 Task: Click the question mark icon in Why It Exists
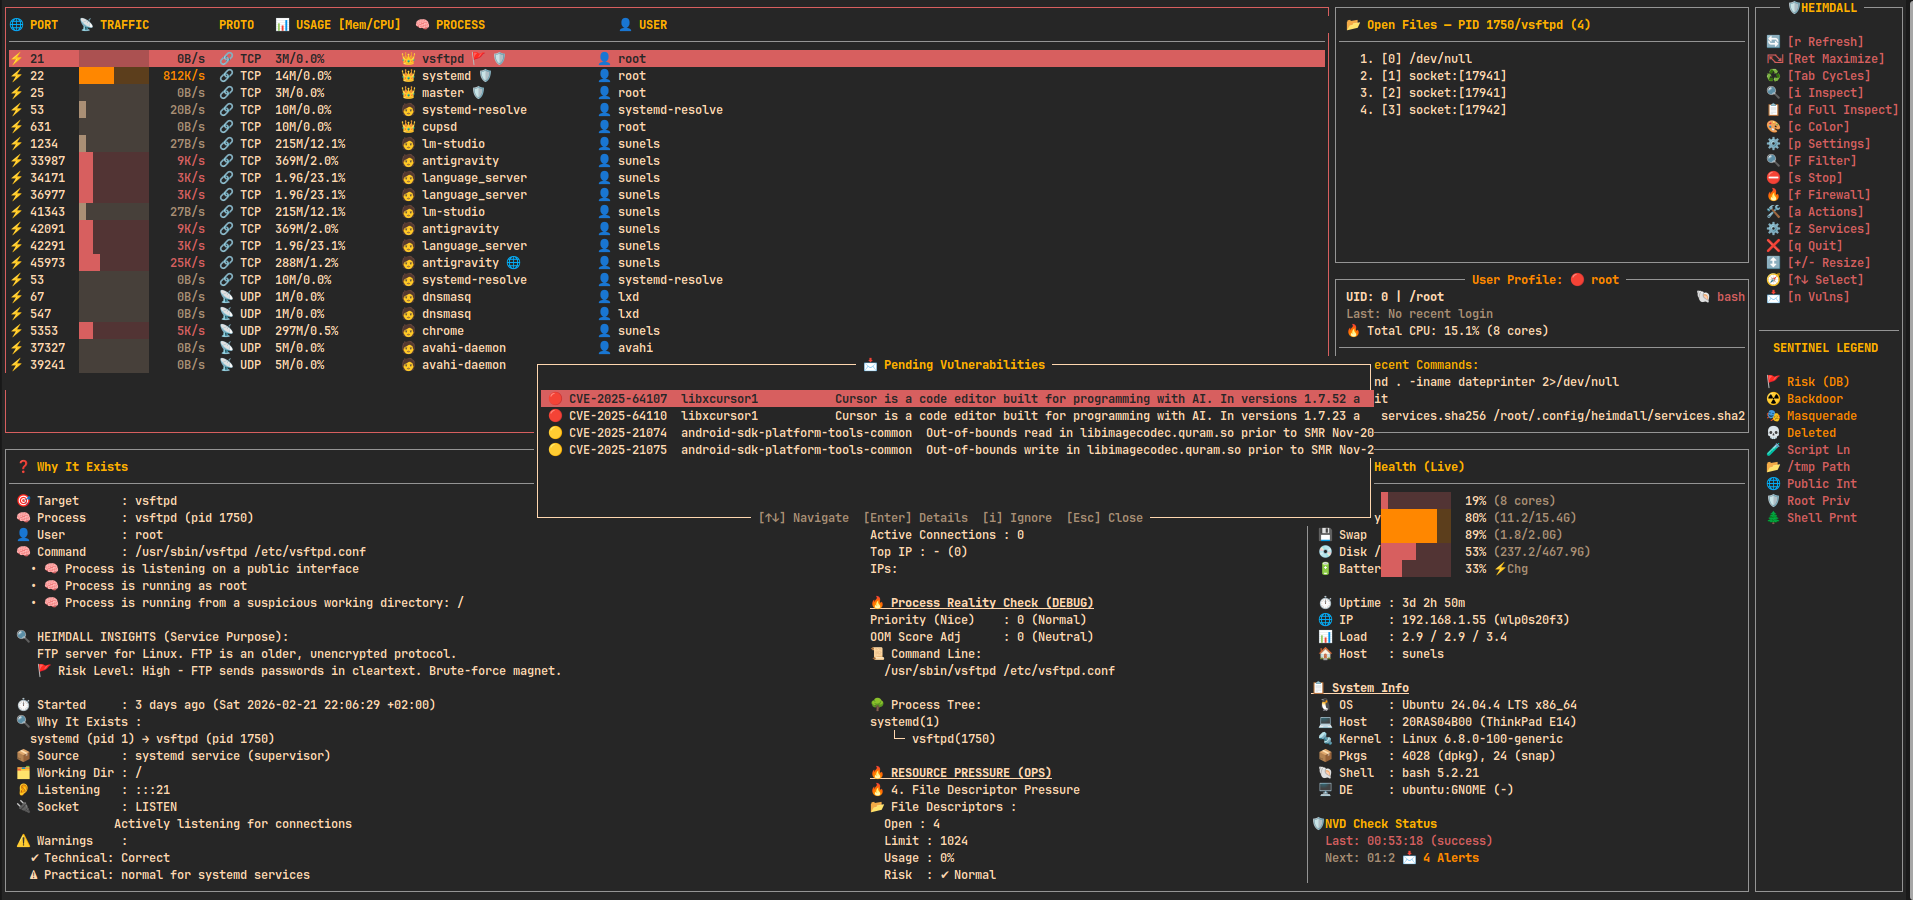23,467
